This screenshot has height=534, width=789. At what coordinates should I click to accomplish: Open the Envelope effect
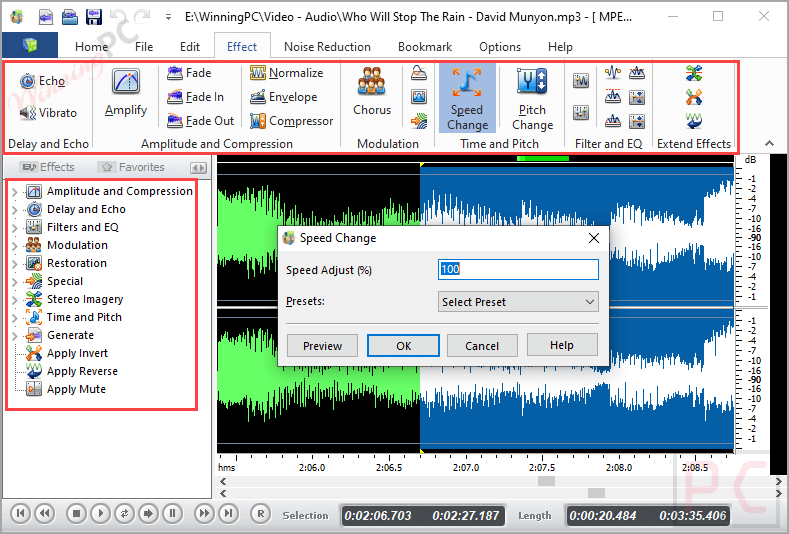(284, 97)
